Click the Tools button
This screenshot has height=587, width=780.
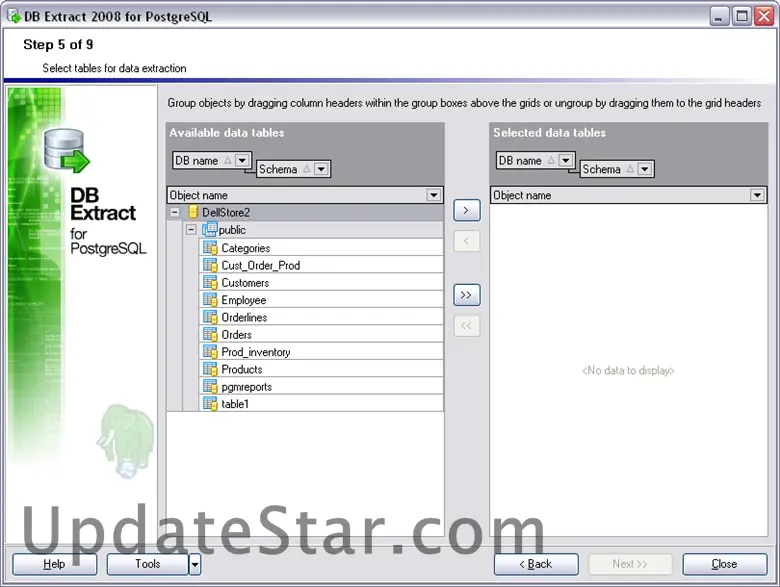[148, 564]
